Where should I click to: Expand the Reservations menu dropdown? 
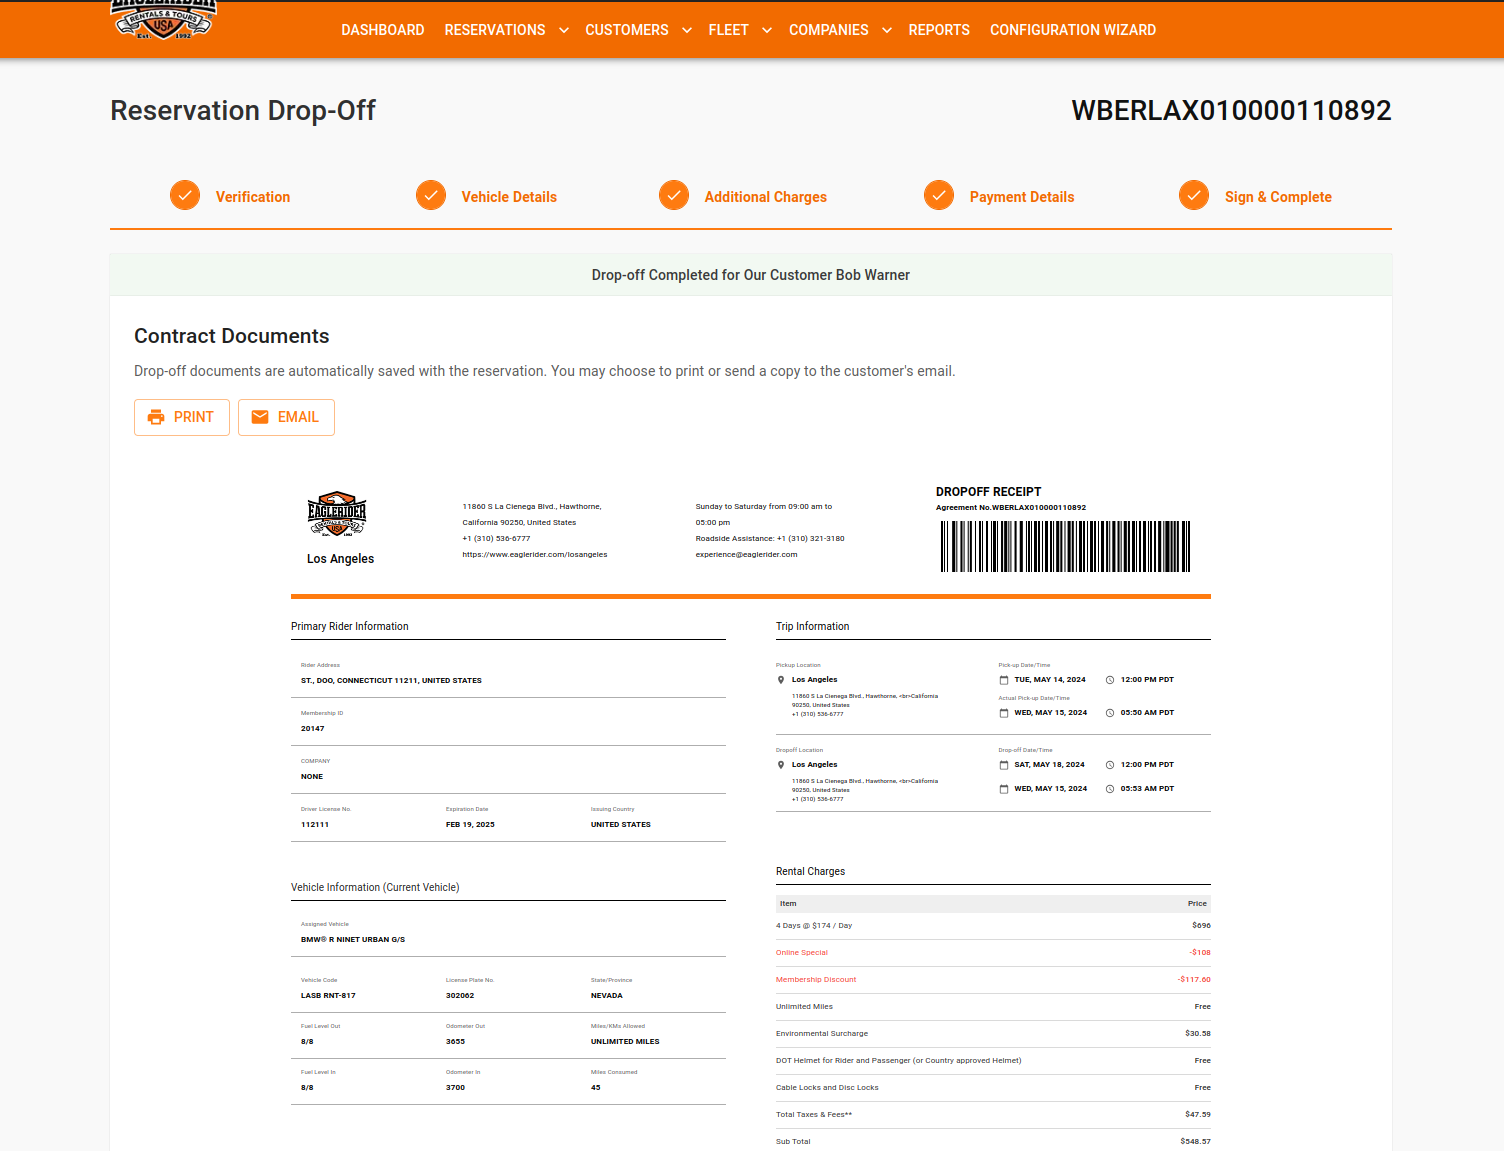[x=564, y=30]
